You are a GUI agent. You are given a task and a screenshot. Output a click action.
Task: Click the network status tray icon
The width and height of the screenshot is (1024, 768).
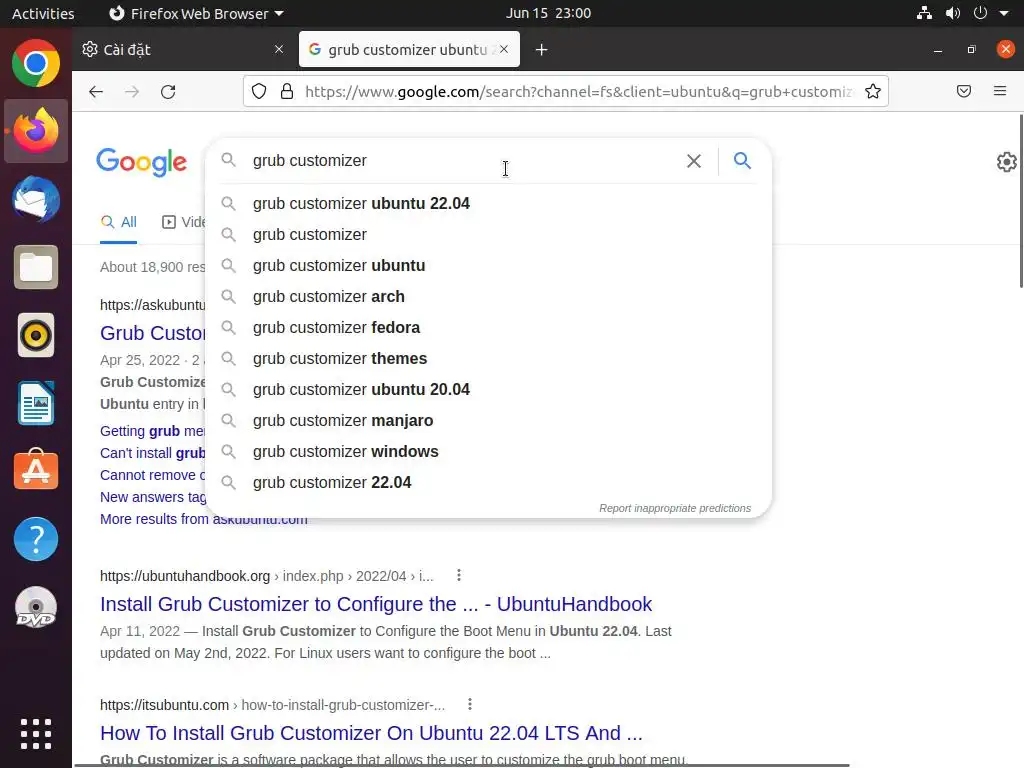tap(924, 13)
